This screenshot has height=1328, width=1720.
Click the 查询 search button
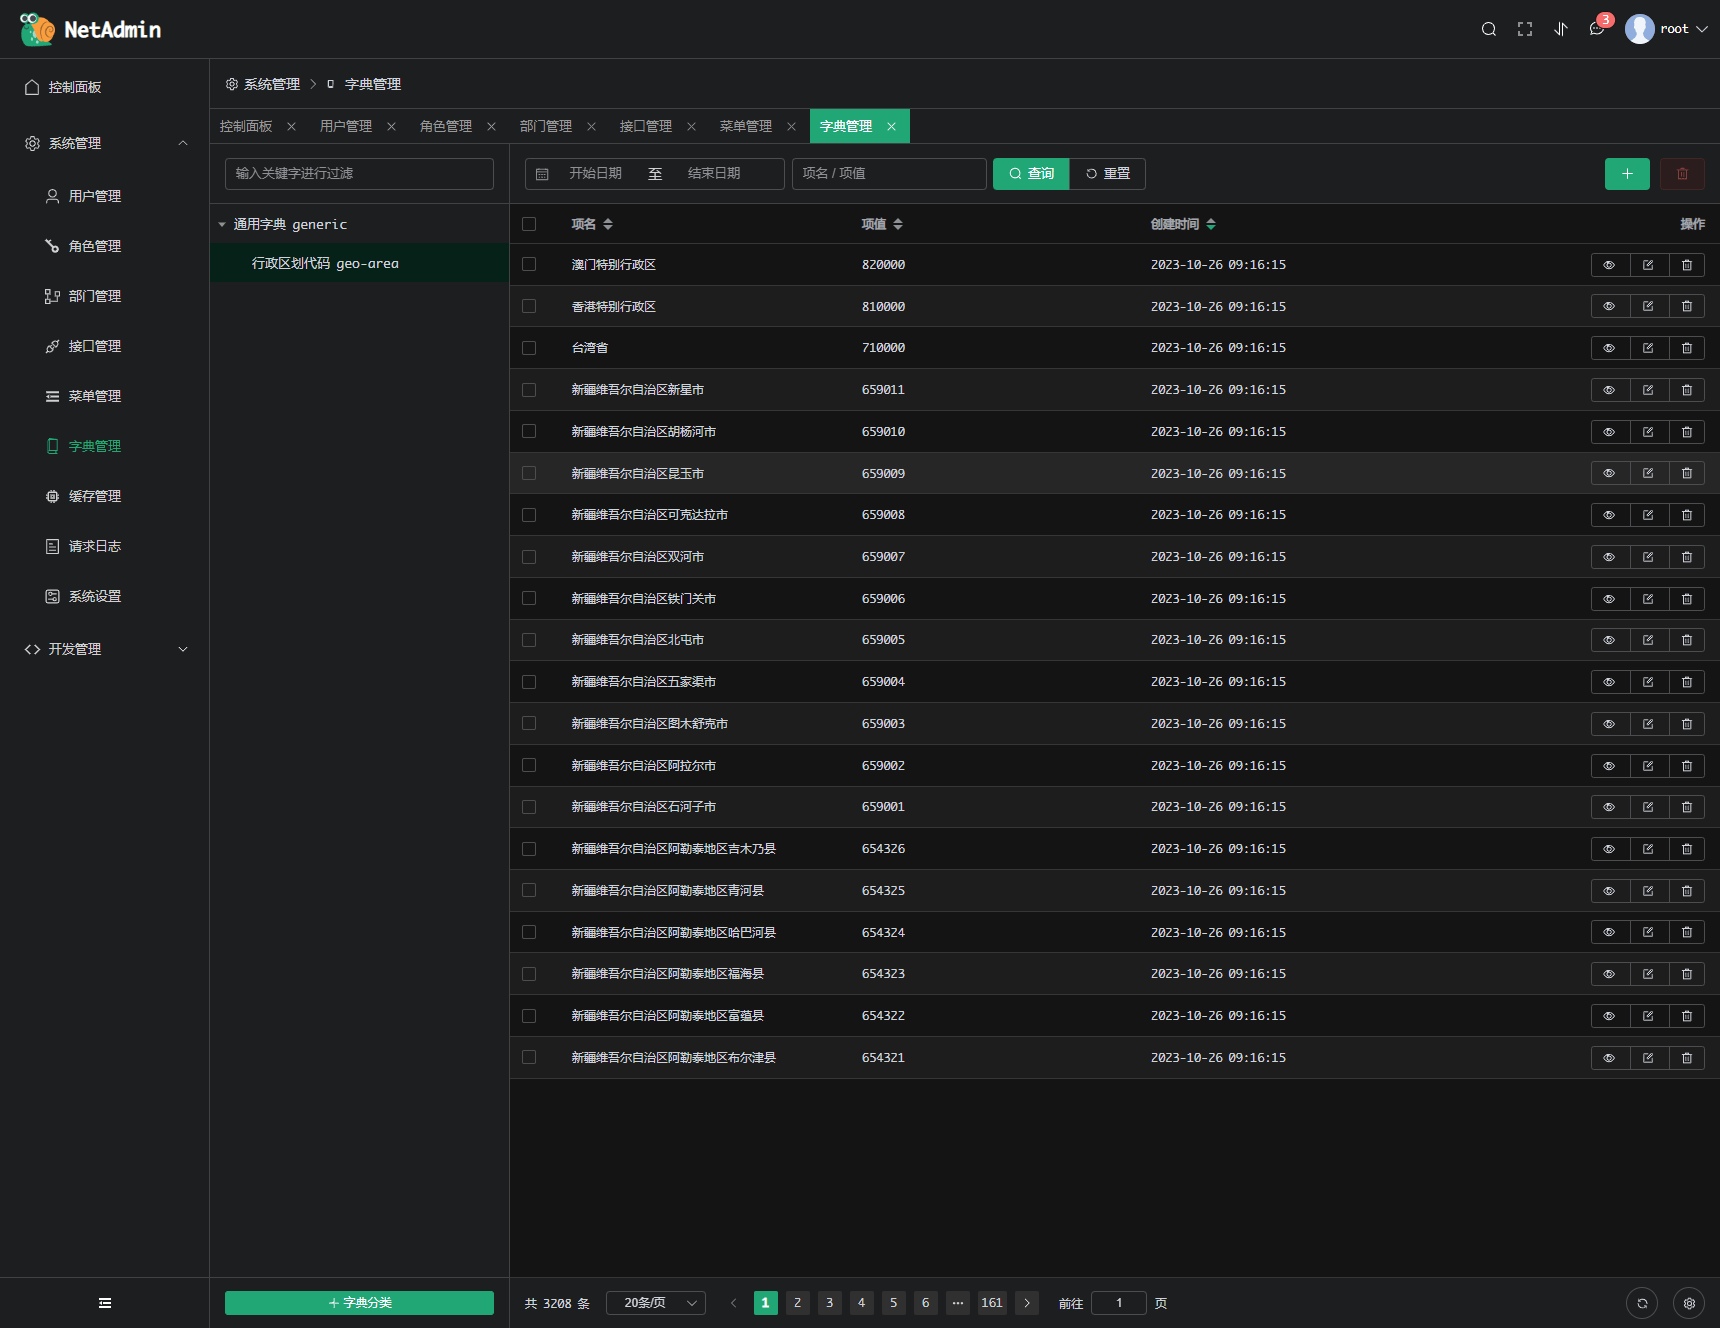coord(1031,174)
